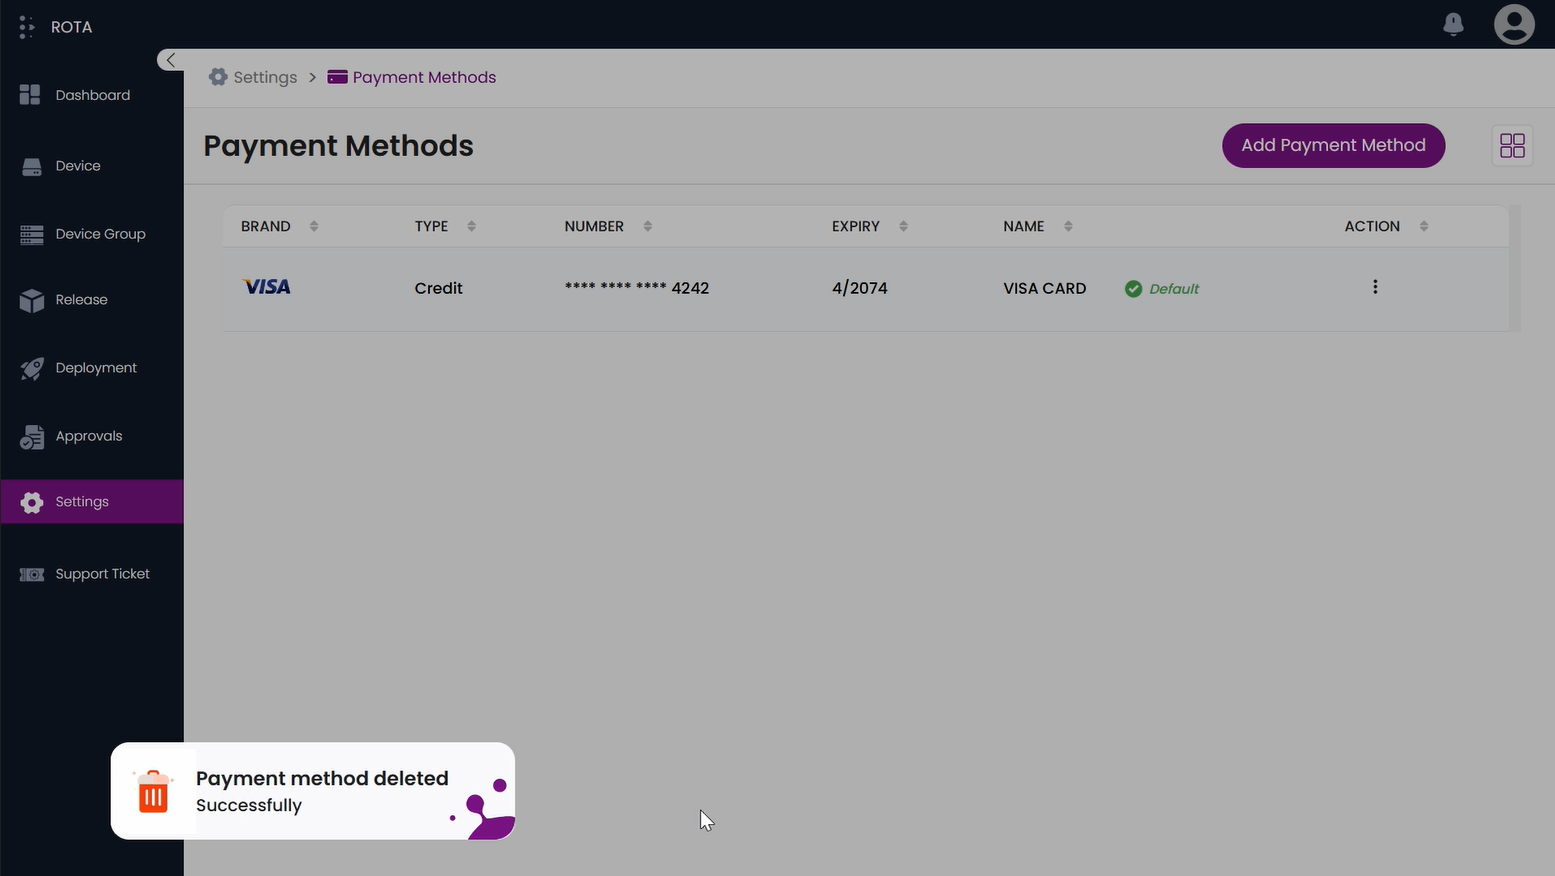Open the Device page icon
Image resolution: width=1555 pixels, height=876 pixels.
coord(32,166)
